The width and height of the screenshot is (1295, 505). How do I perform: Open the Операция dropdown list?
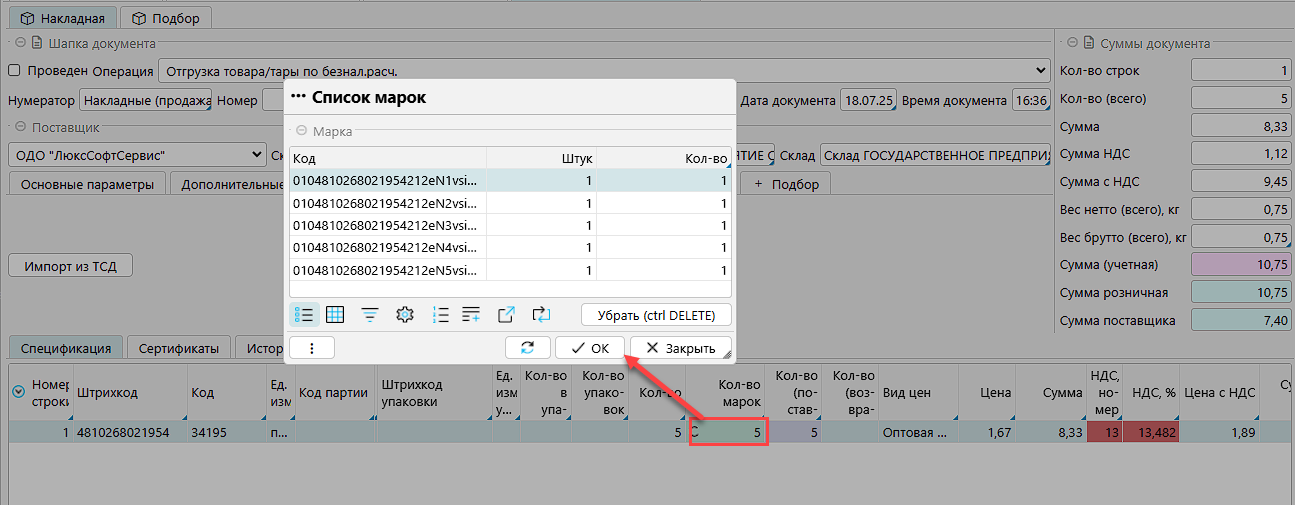coord(1039,71)
